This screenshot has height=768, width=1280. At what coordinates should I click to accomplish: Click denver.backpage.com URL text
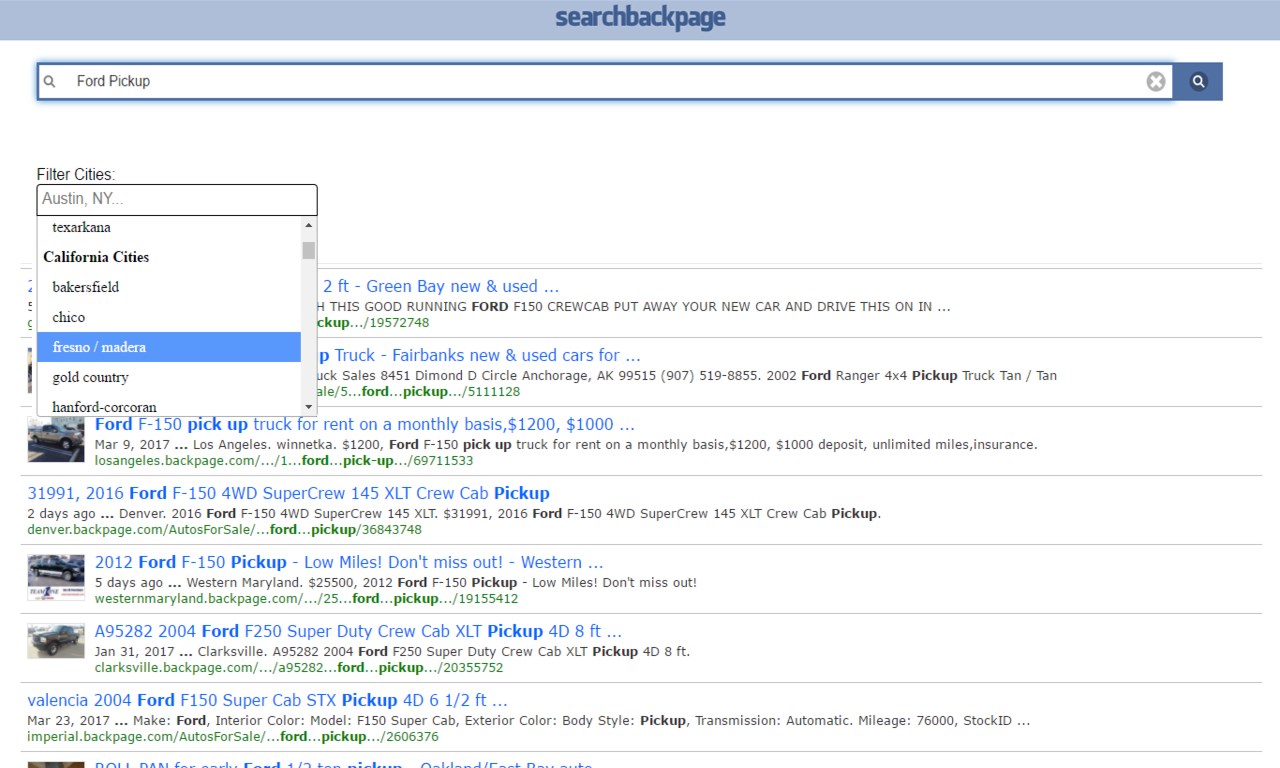tap(224, 530)
